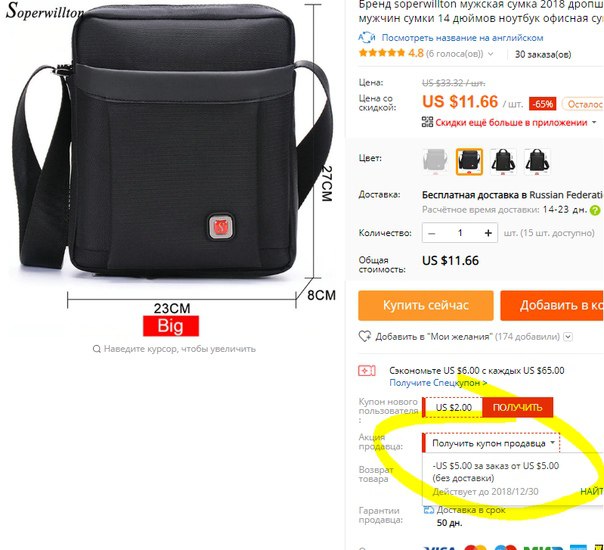Image resolution: width=604 pixels, height=550 pixels.
Task: Click the translate icon beside English title link
Action: click(x=367, y=37)
